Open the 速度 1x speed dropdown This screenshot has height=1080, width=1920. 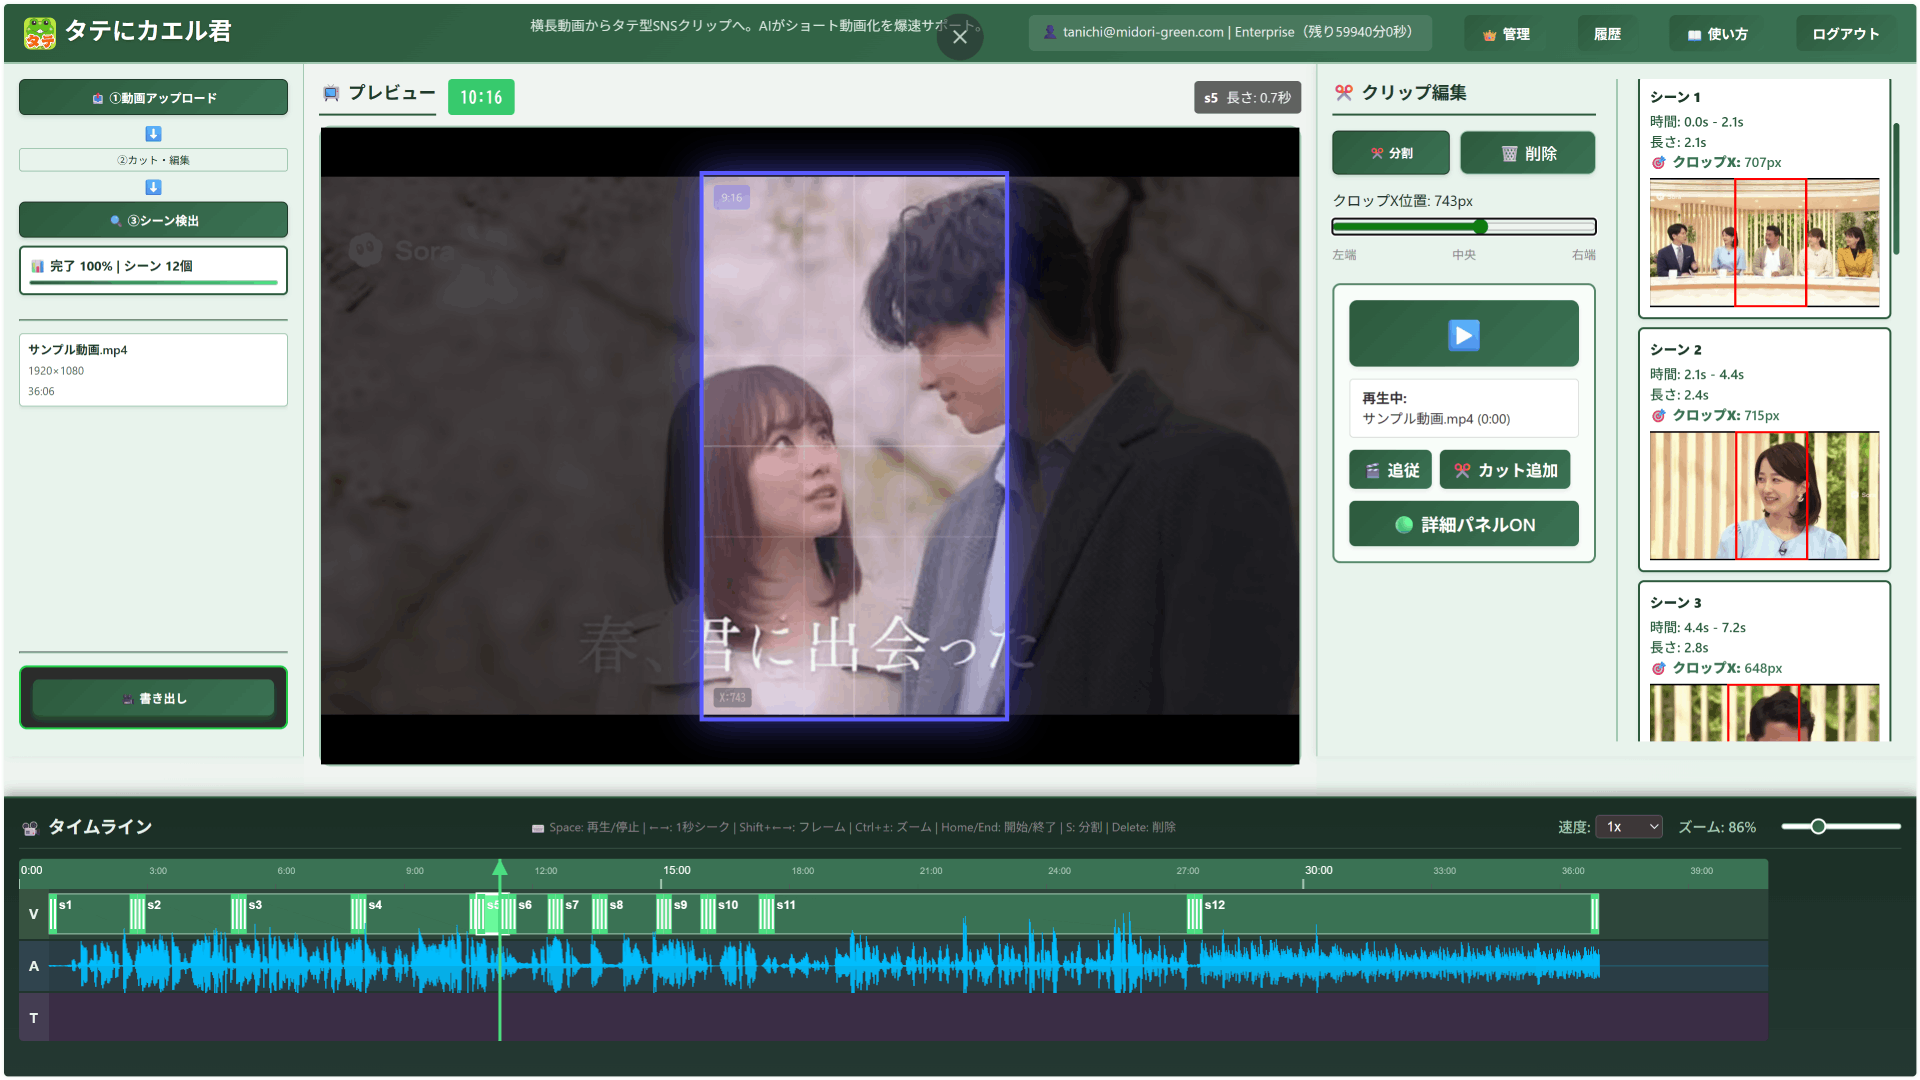1628,827
